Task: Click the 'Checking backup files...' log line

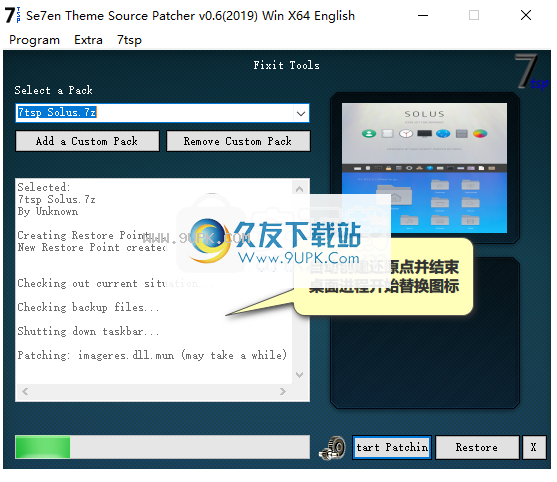Action: [x=88, y=307]
